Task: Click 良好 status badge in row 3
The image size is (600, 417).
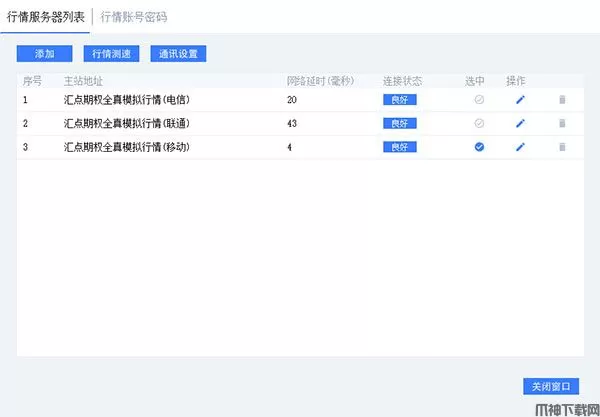Action: coord(400,147)
